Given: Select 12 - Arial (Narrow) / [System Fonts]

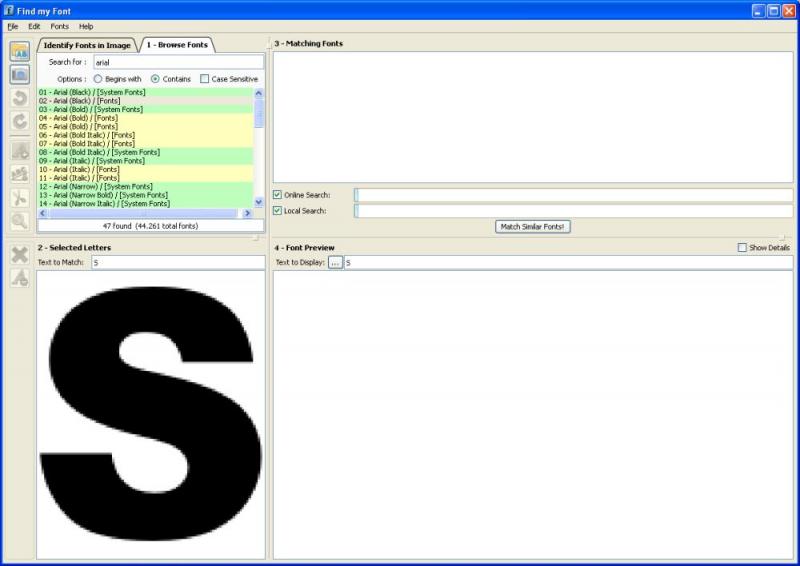Looking at the screenshot, I should pyautogui.click(x=145, y=187).
